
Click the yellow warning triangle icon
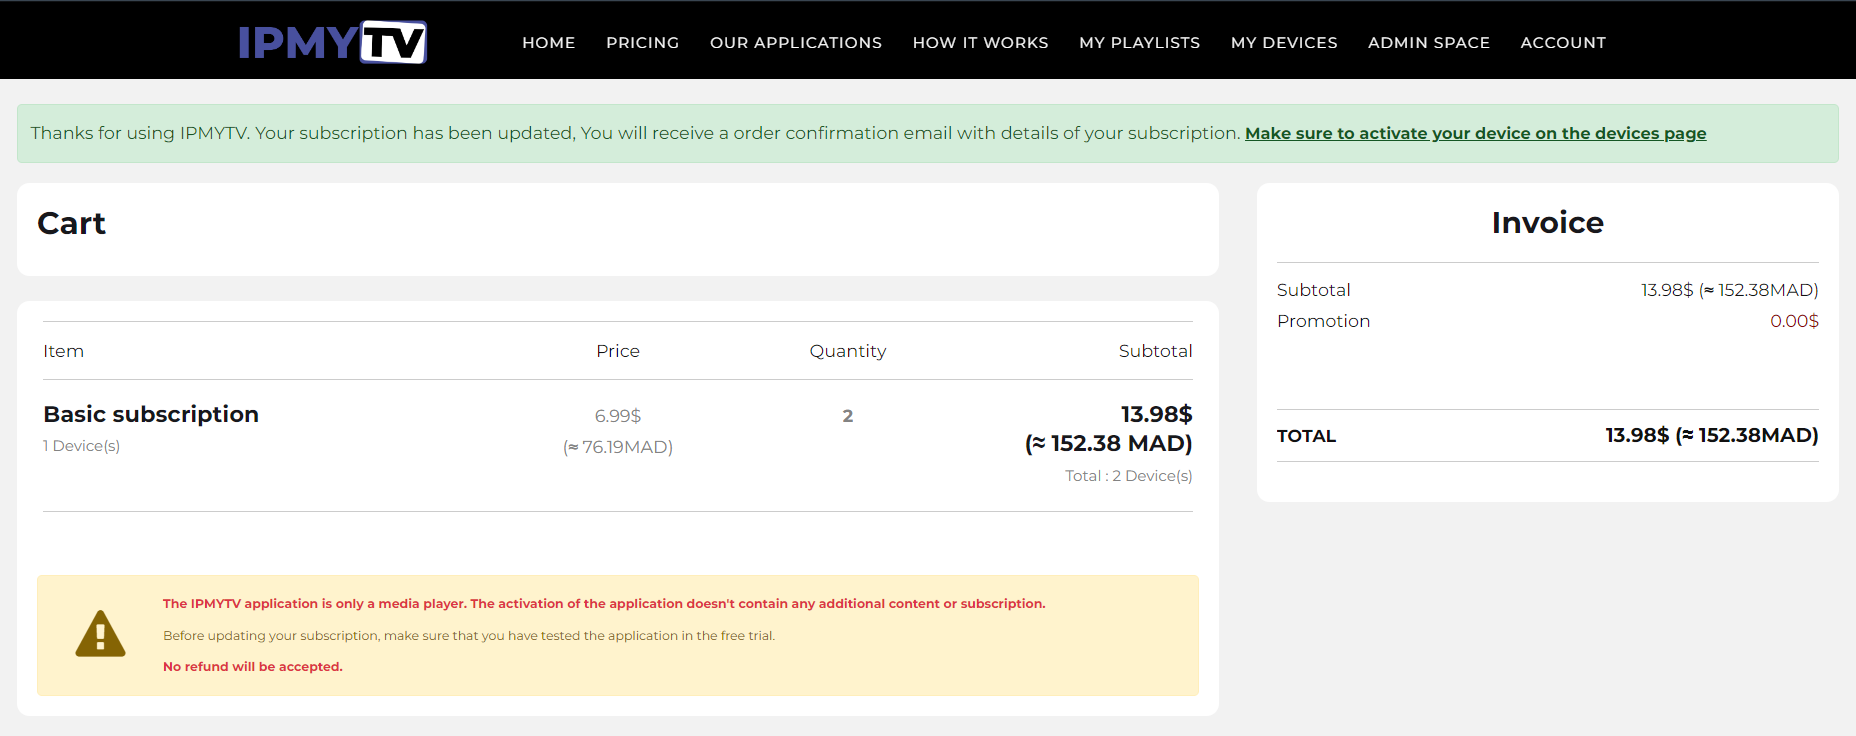[100, 634]
